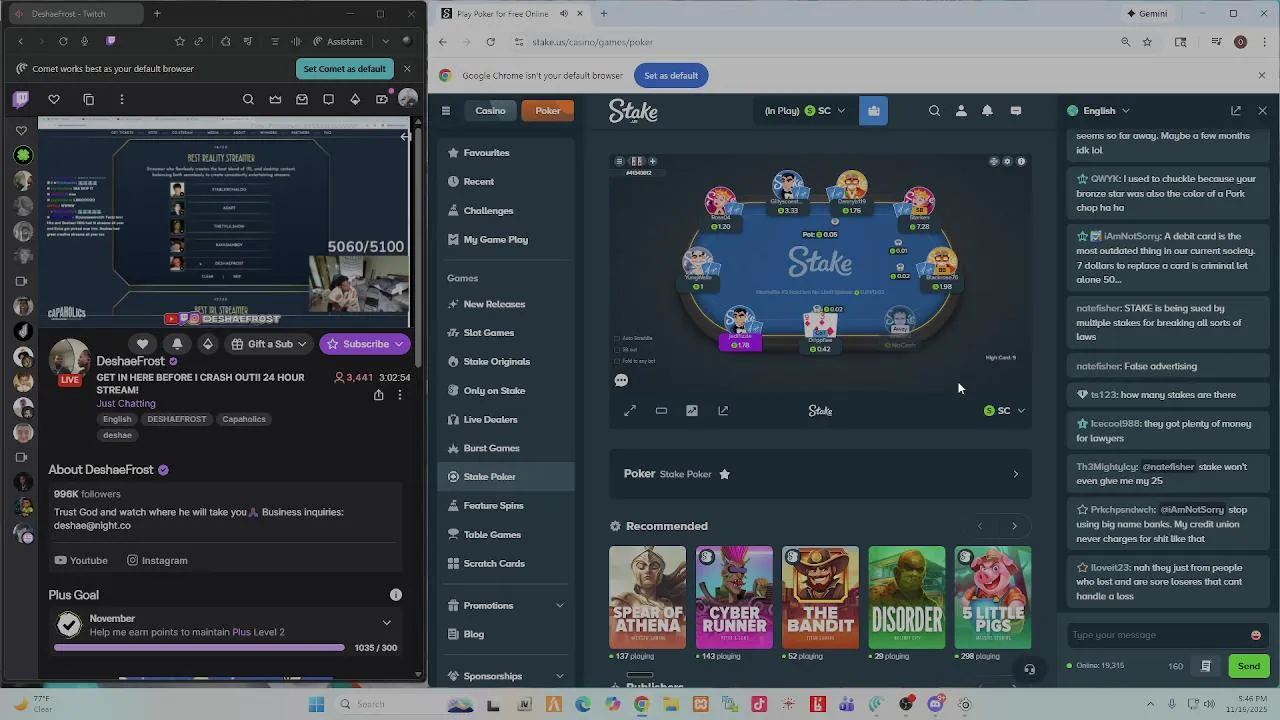Open Twitch browse copy icon
The image size is (1280, 720).
tap(88, 99)
